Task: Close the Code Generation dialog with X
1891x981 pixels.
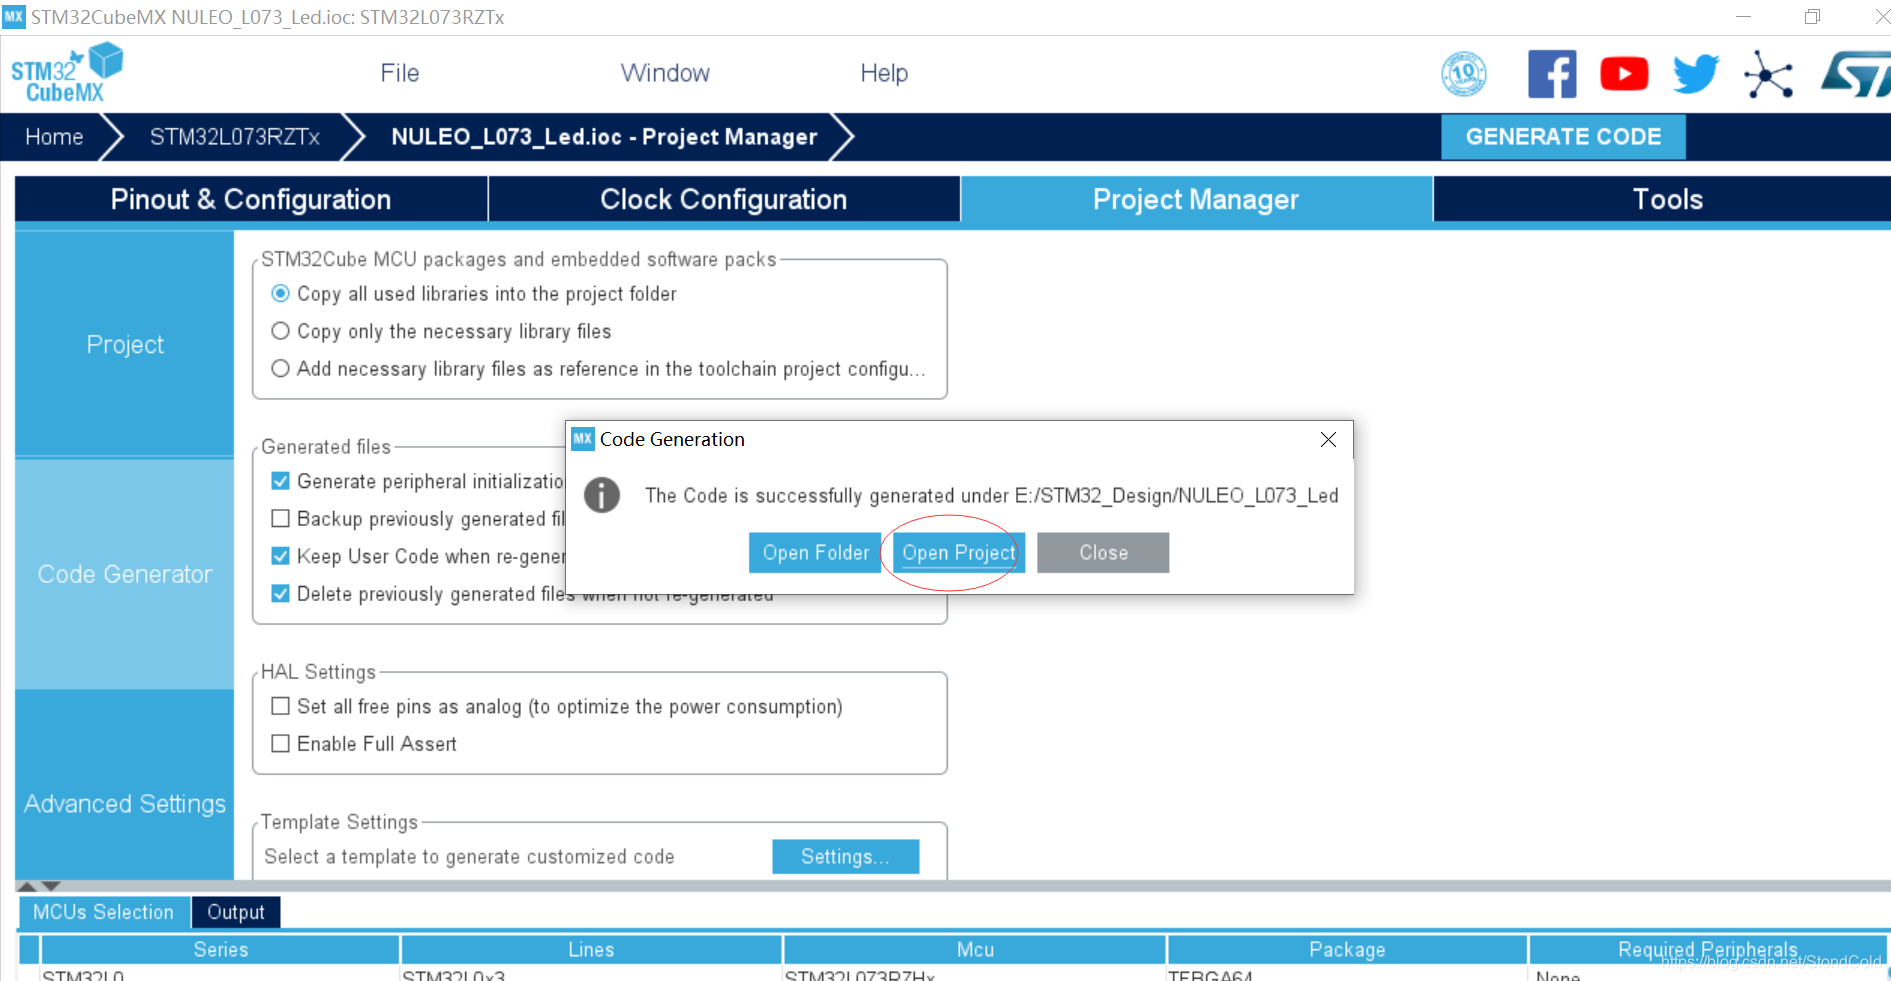Action: coord(1328,440)
